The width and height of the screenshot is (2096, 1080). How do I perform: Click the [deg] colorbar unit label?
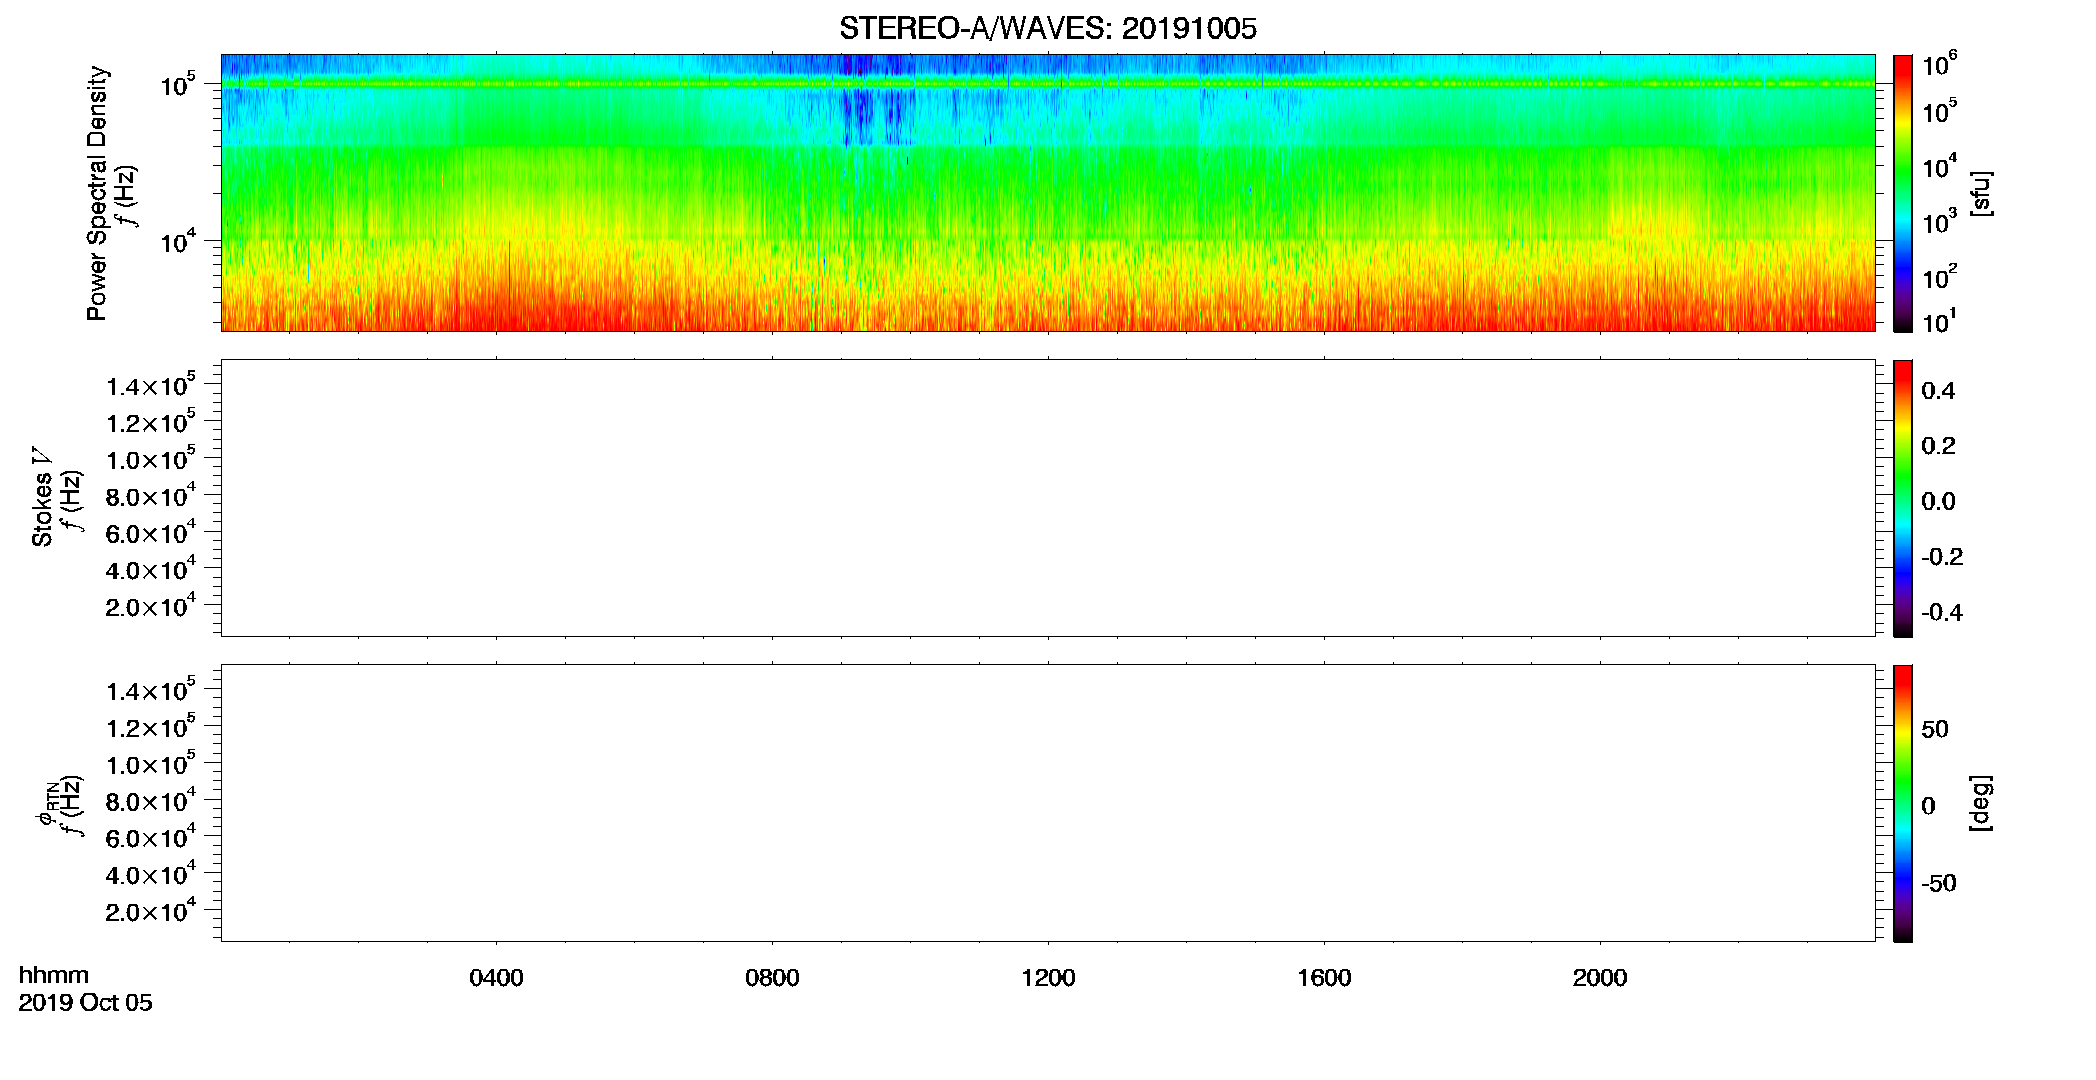click(x=1980, y=803)
